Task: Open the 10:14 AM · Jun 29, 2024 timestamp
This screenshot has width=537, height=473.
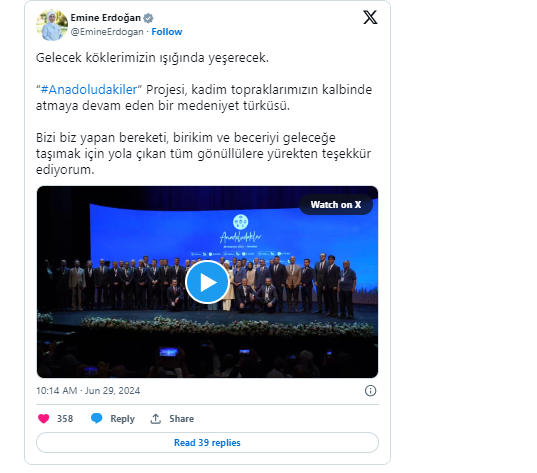Action: pyautogui.click(x=88, y=391)
